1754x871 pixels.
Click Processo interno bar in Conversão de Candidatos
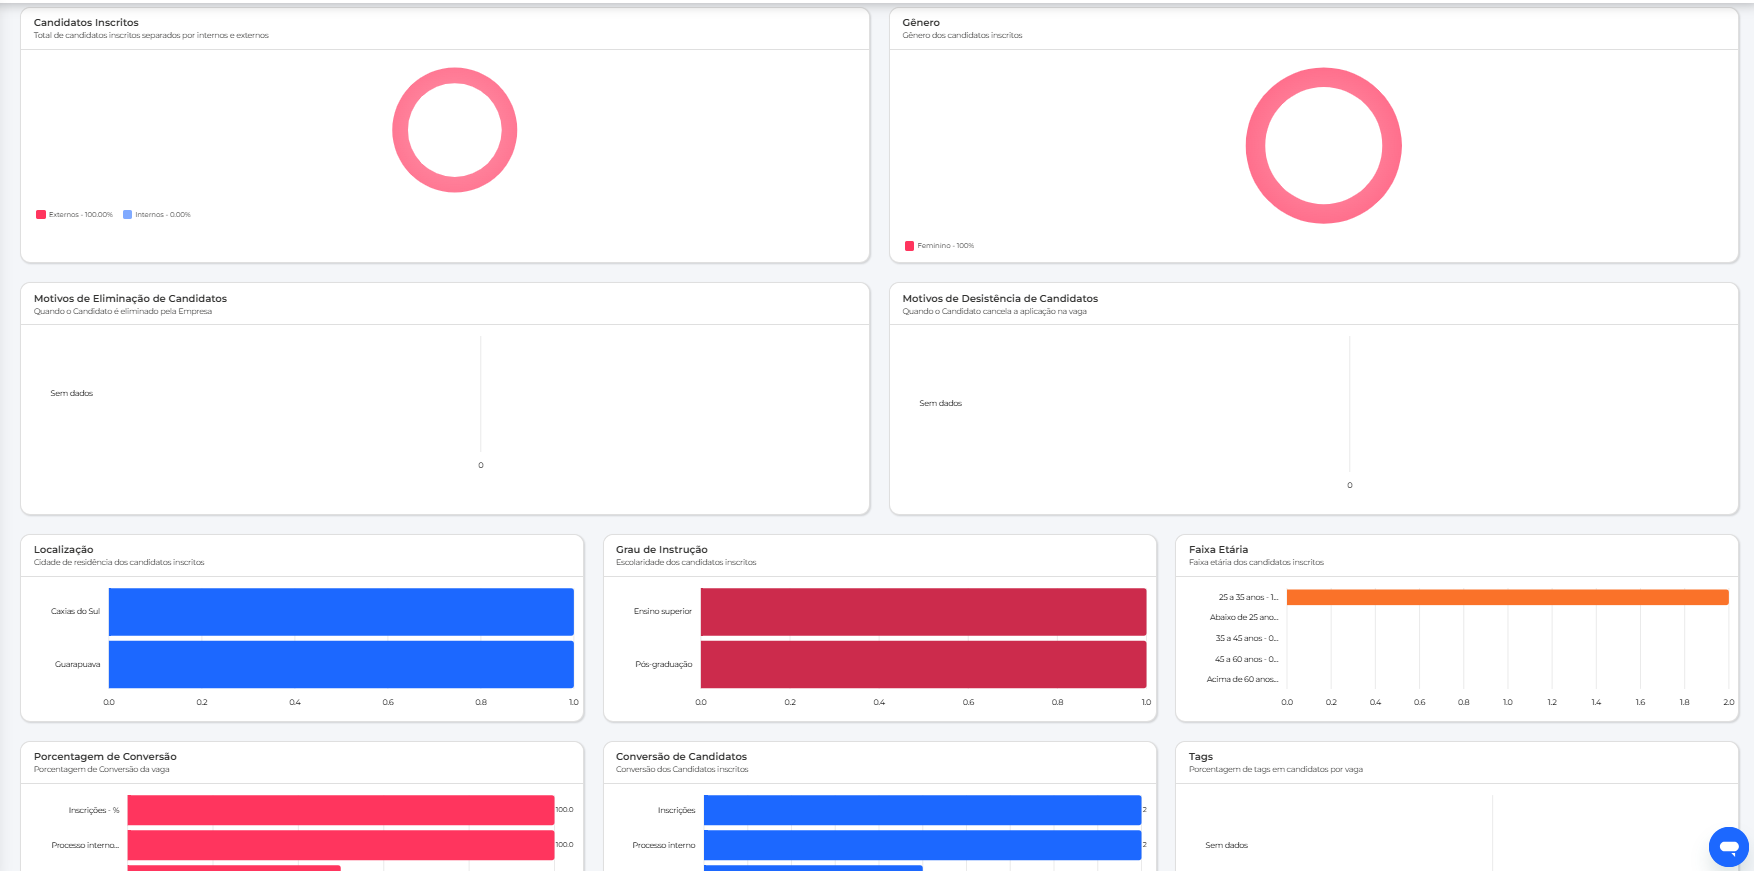tap(922, 845)
